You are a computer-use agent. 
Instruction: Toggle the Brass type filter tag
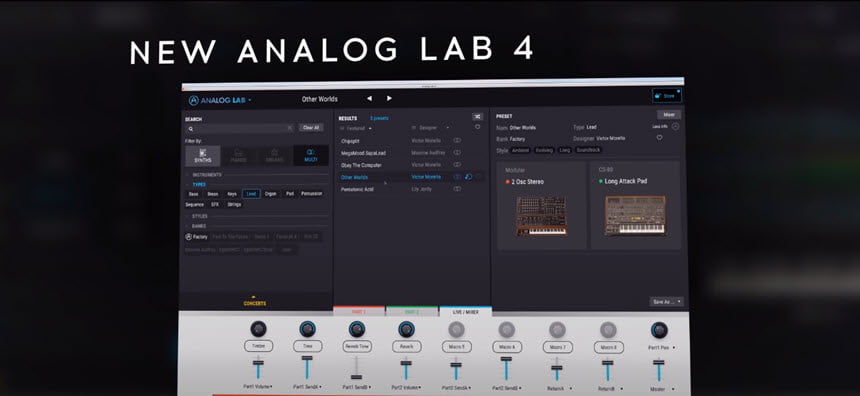point(213,194)
